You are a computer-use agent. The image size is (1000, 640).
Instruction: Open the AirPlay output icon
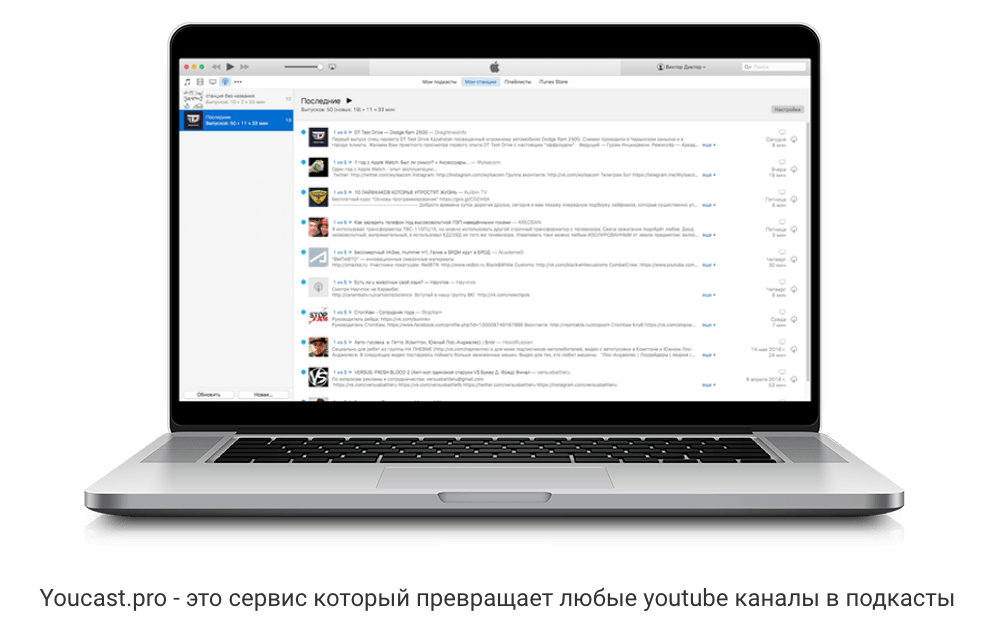click(x=332, y=67)
